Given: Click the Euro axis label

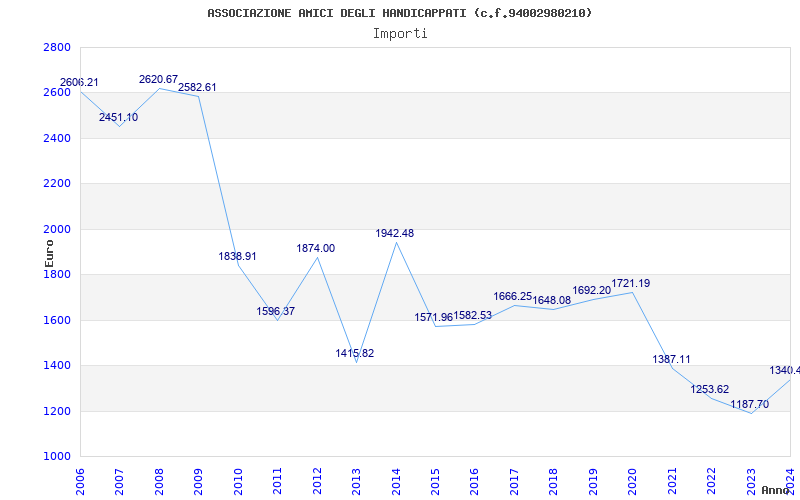Looking at the screenshot, I should coord(49,253).
